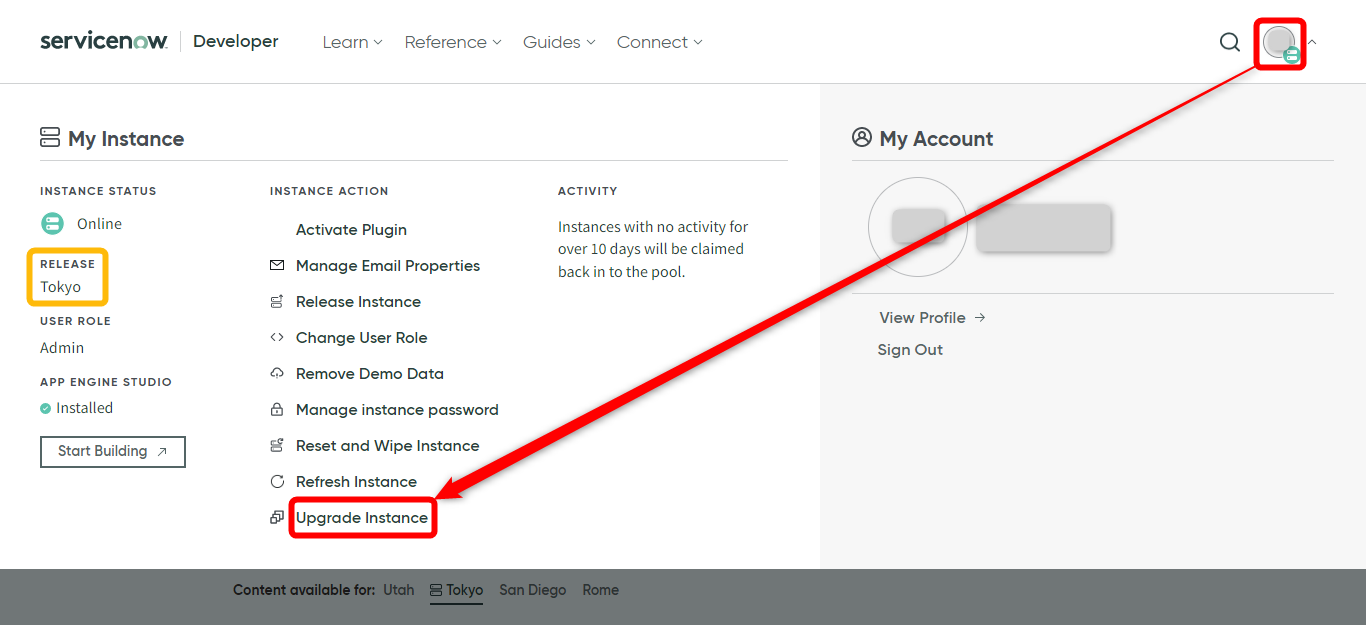1366x625 pixels.
Task: Switch to the Utah content release tab
Action: 398,590
